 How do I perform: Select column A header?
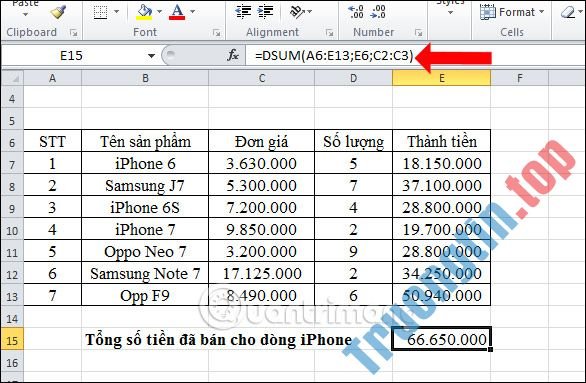pyautogui.click(x=53, y=78)
